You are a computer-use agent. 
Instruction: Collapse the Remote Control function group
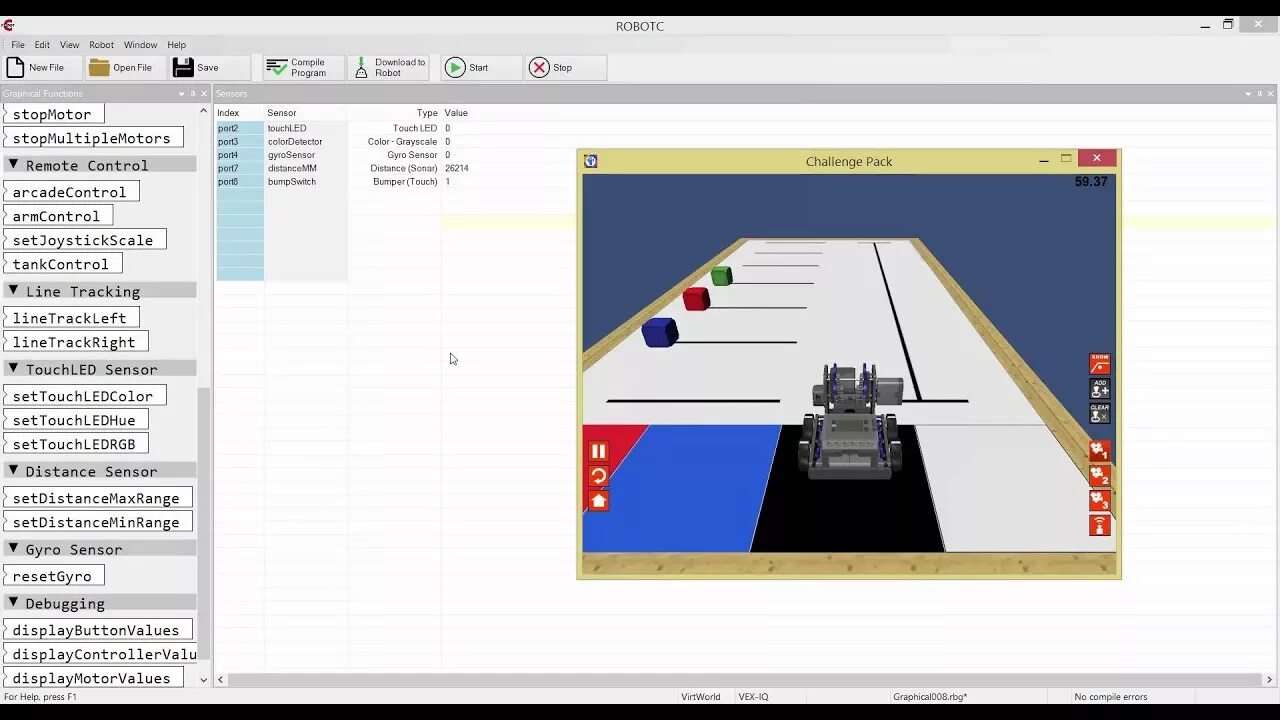[14, 165]
